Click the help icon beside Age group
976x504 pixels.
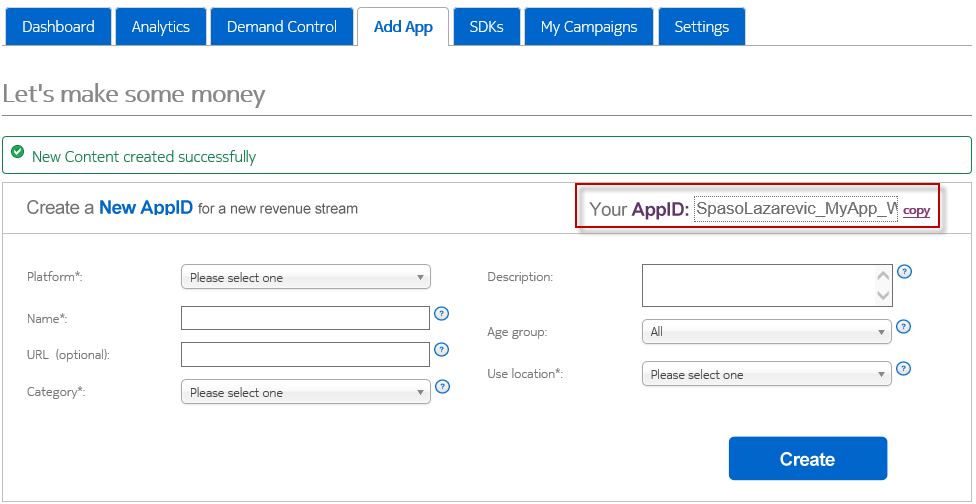904,326
